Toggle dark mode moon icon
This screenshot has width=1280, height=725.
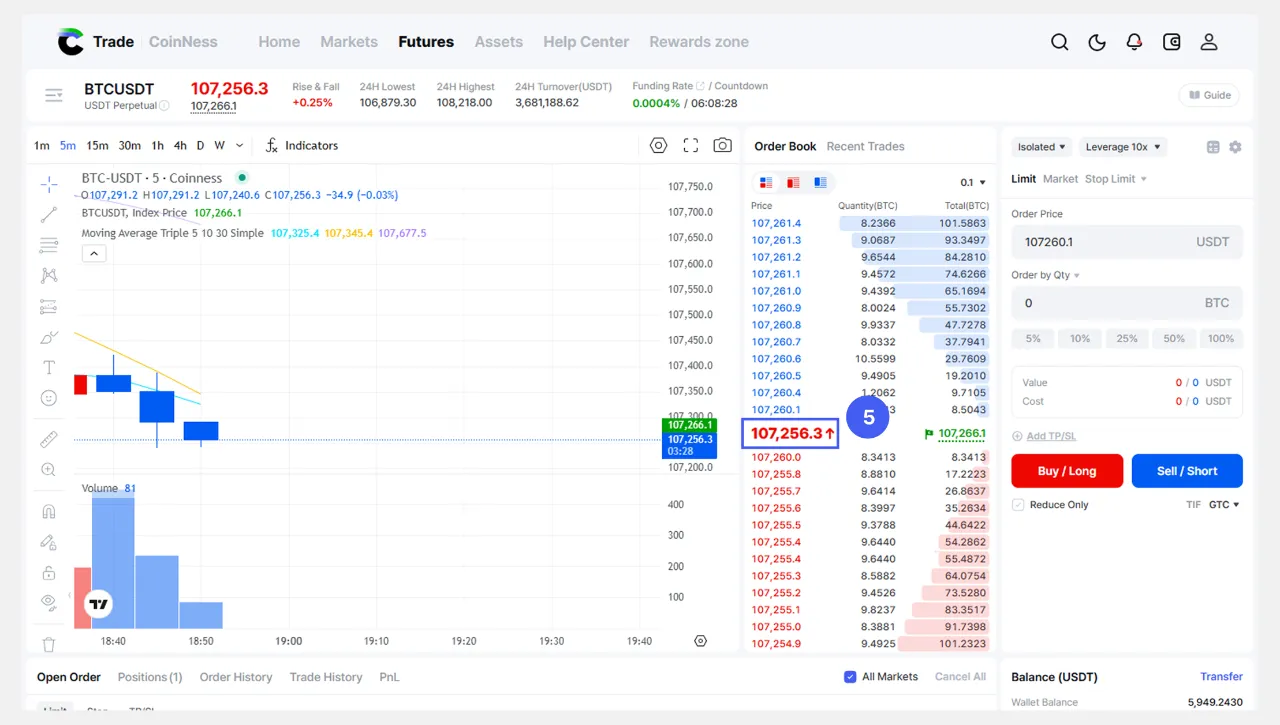(x=1097, y=42)
